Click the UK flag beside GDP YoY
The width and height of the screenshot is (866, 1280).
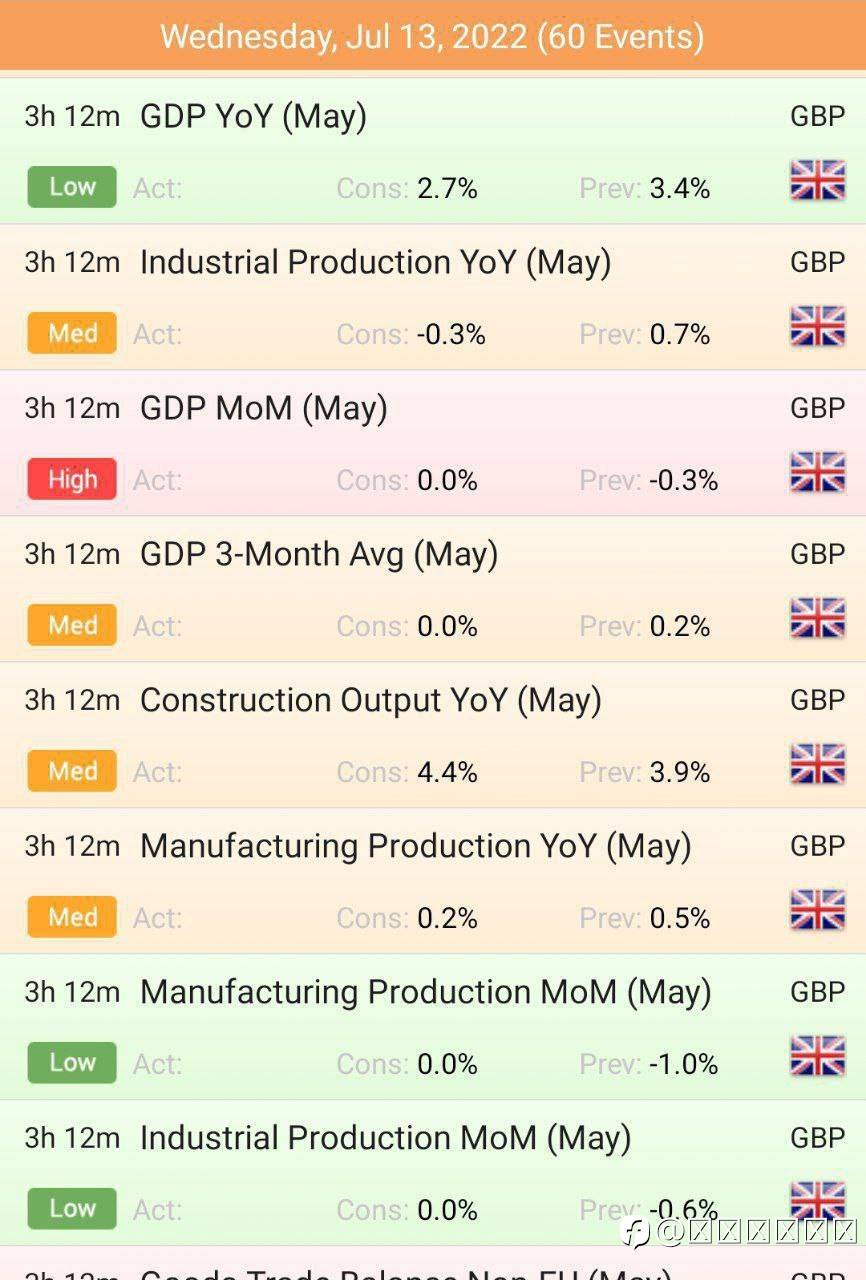coord(817,181)
